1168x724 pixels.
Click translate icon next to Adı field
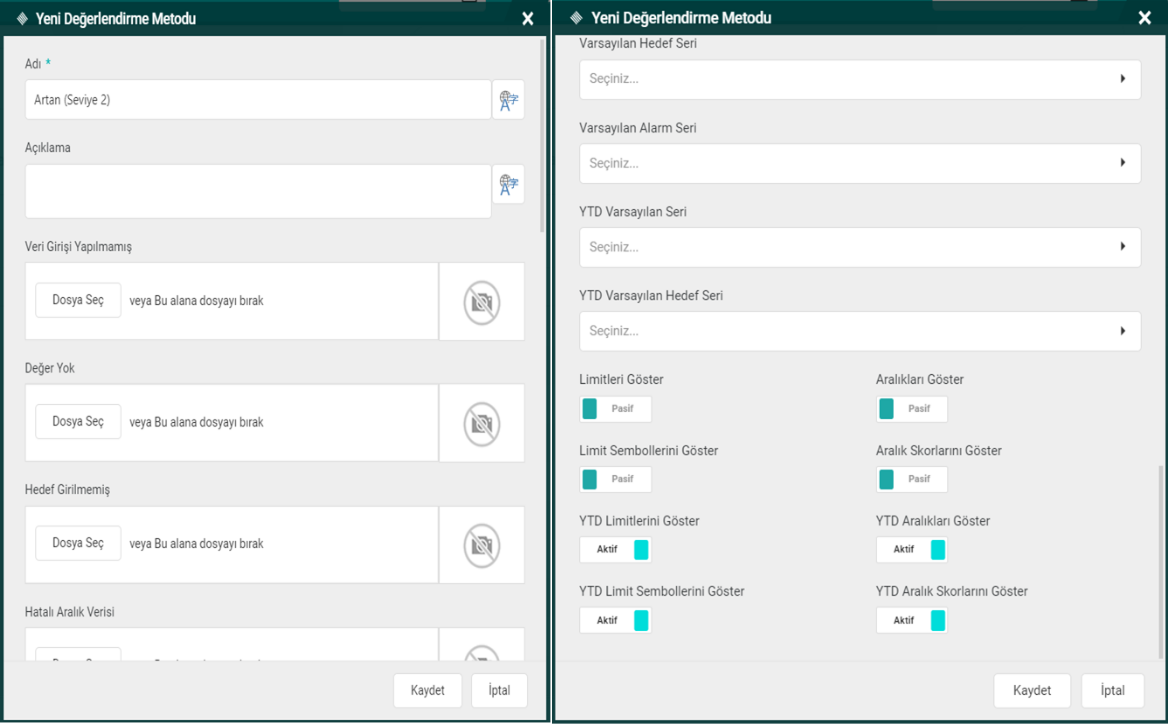point(508,100)
